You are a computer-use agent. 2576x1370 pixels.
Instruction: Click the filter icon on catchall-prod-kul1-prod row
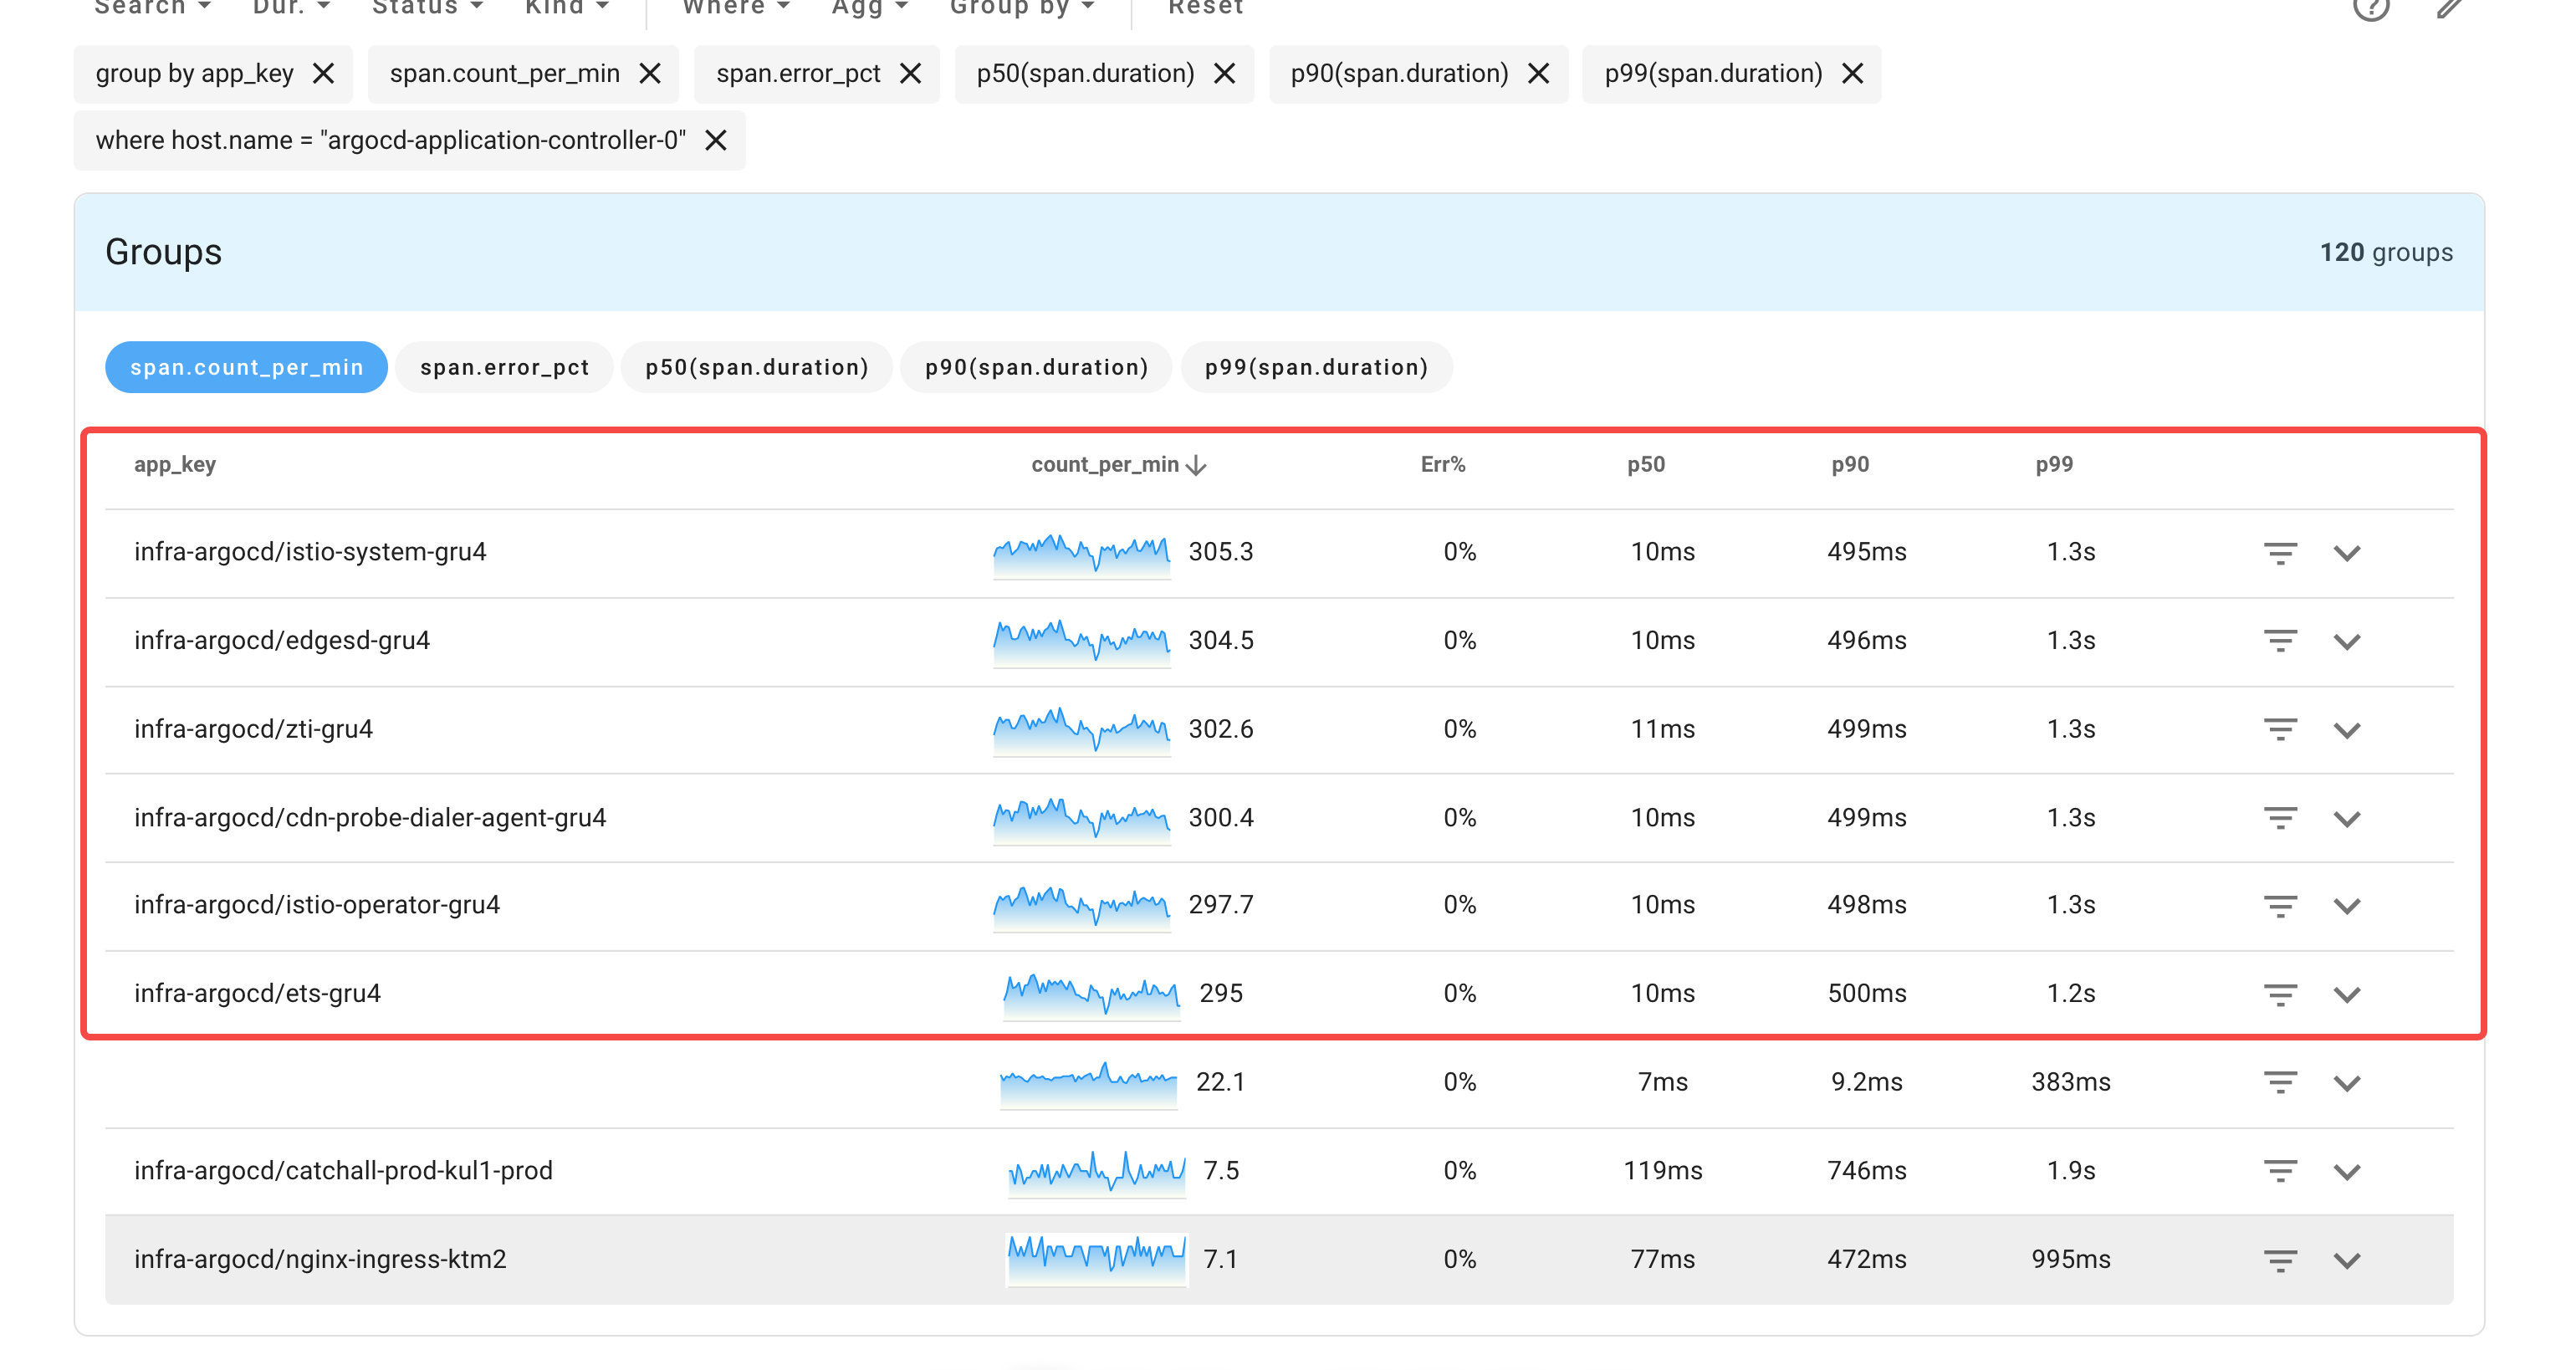point(2280,1171)
